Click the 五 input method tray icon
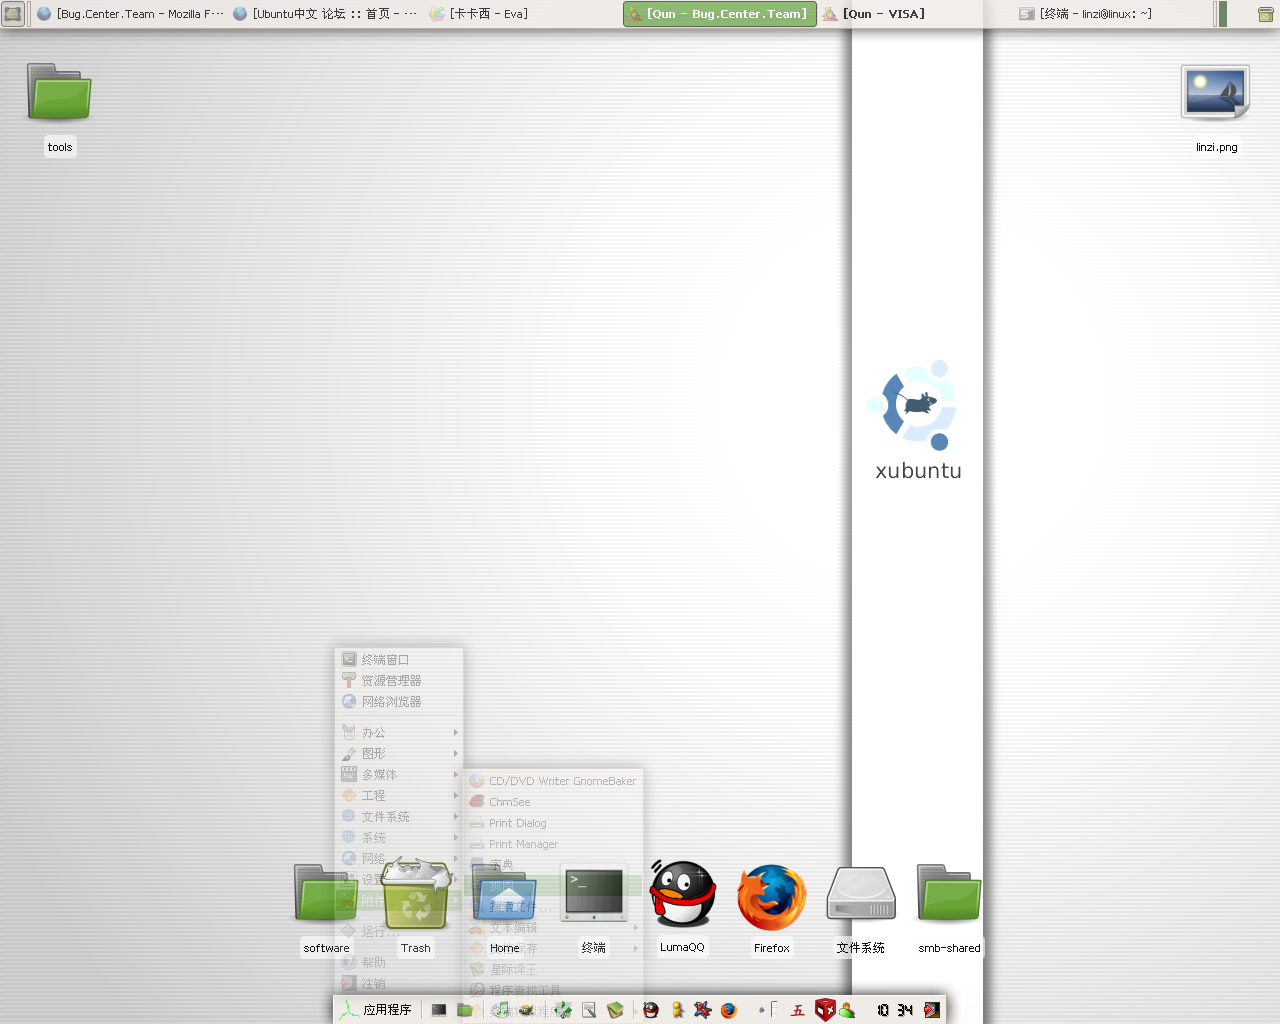This screenshot has width=1280, height=1024. (798, 1010)
